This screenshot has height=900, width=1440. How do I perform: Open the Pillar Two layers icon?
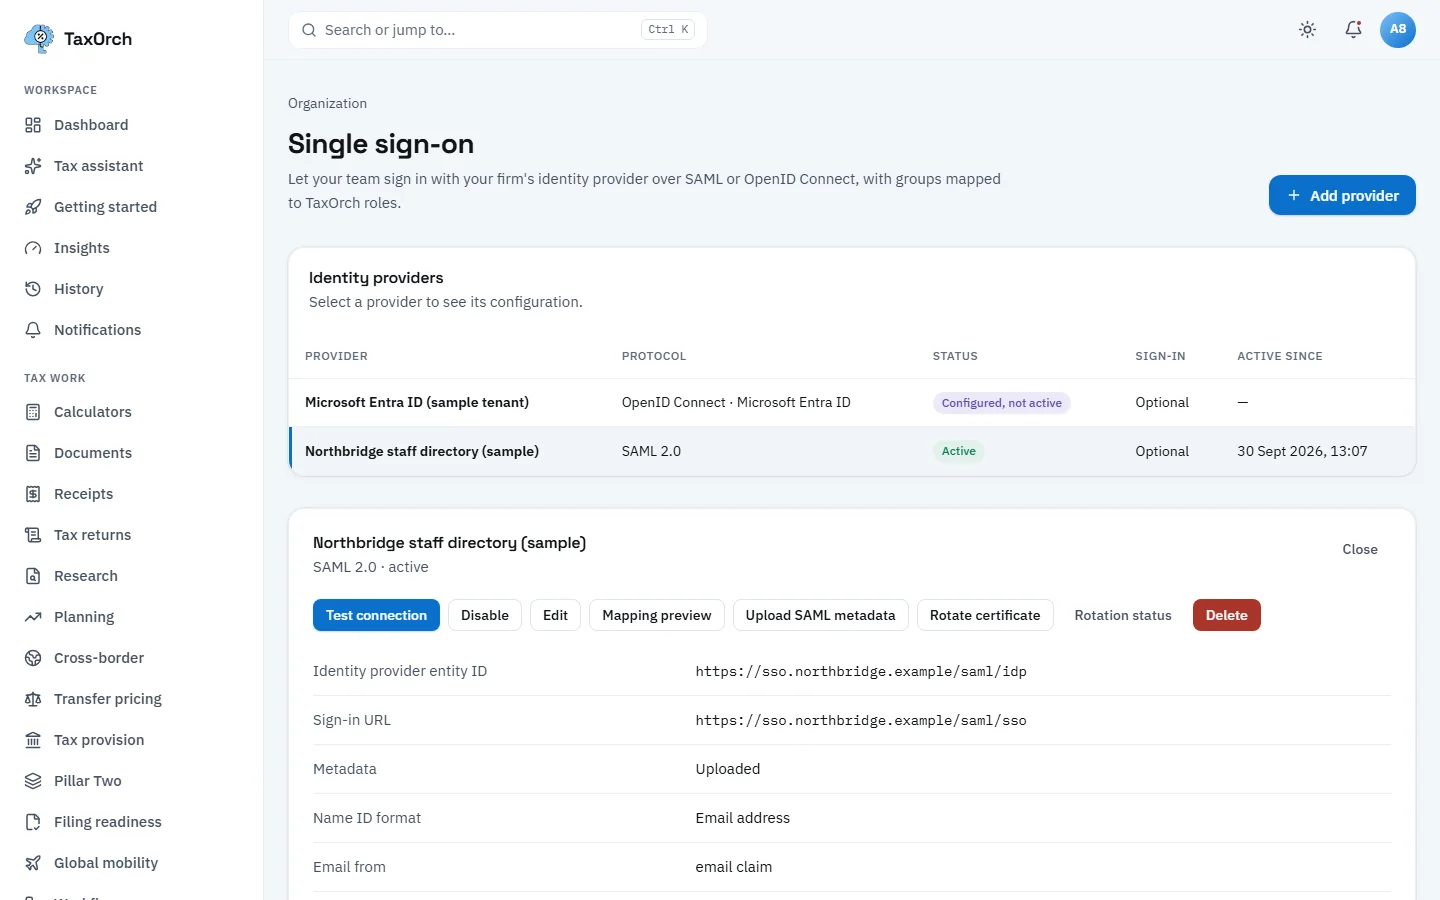33,781
